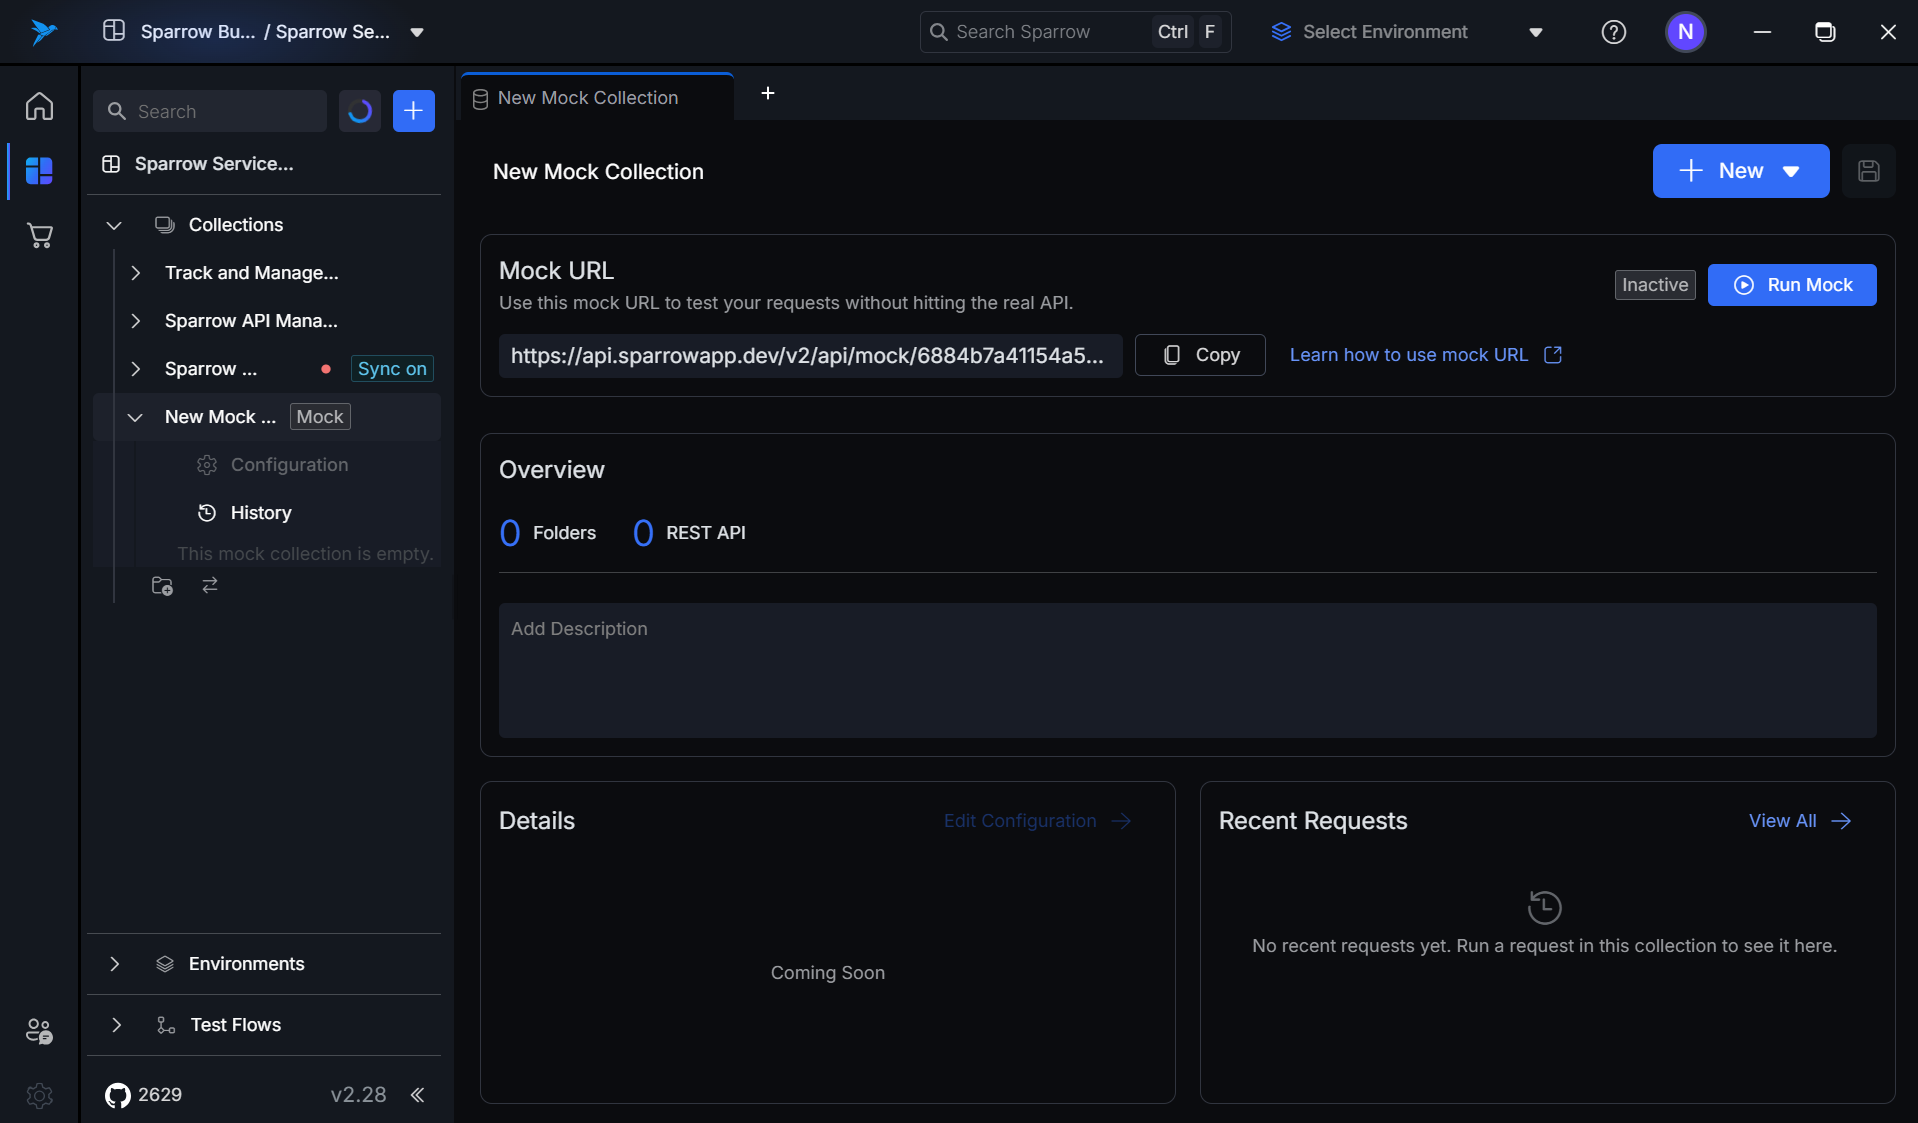The image size is (1918, 1123).
Task: Focus the Search Sparrow global search box
Action: click(1075, 32)
